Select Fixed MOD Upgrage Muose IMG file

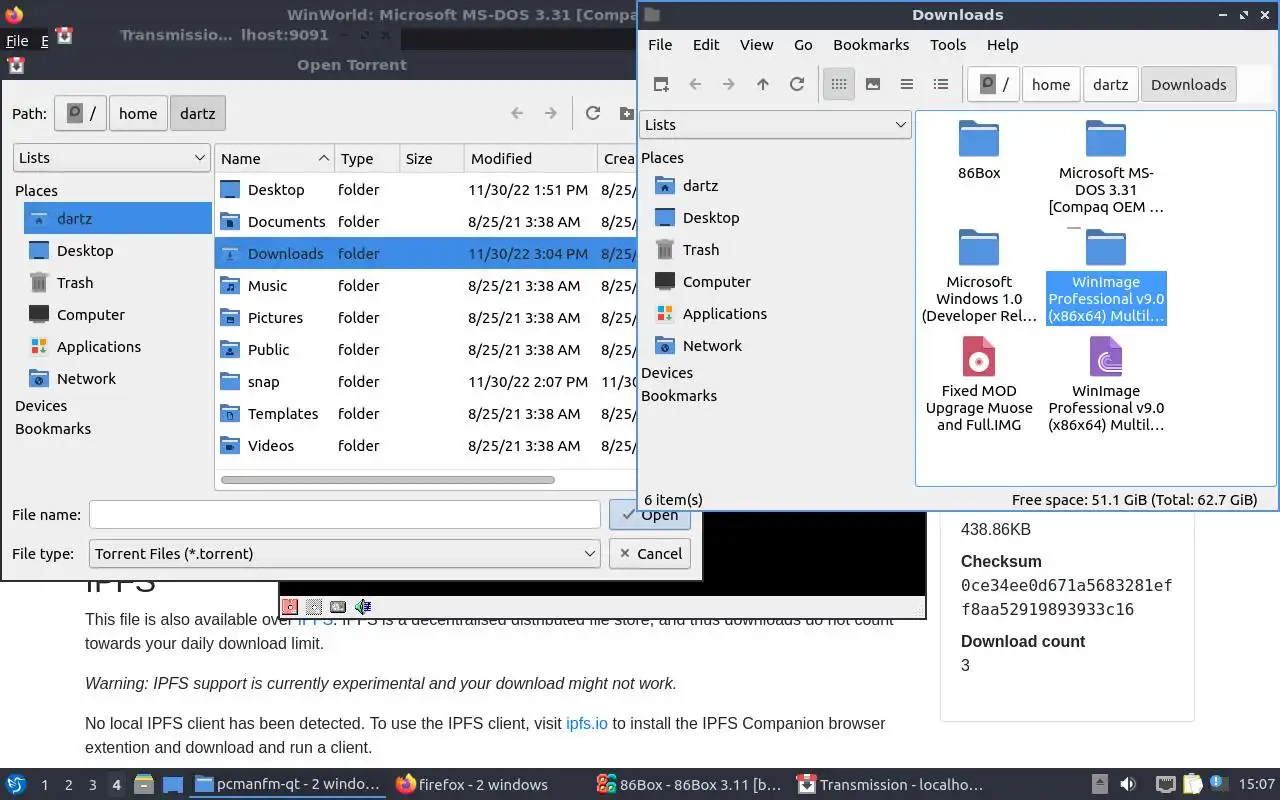pos(979,357)
